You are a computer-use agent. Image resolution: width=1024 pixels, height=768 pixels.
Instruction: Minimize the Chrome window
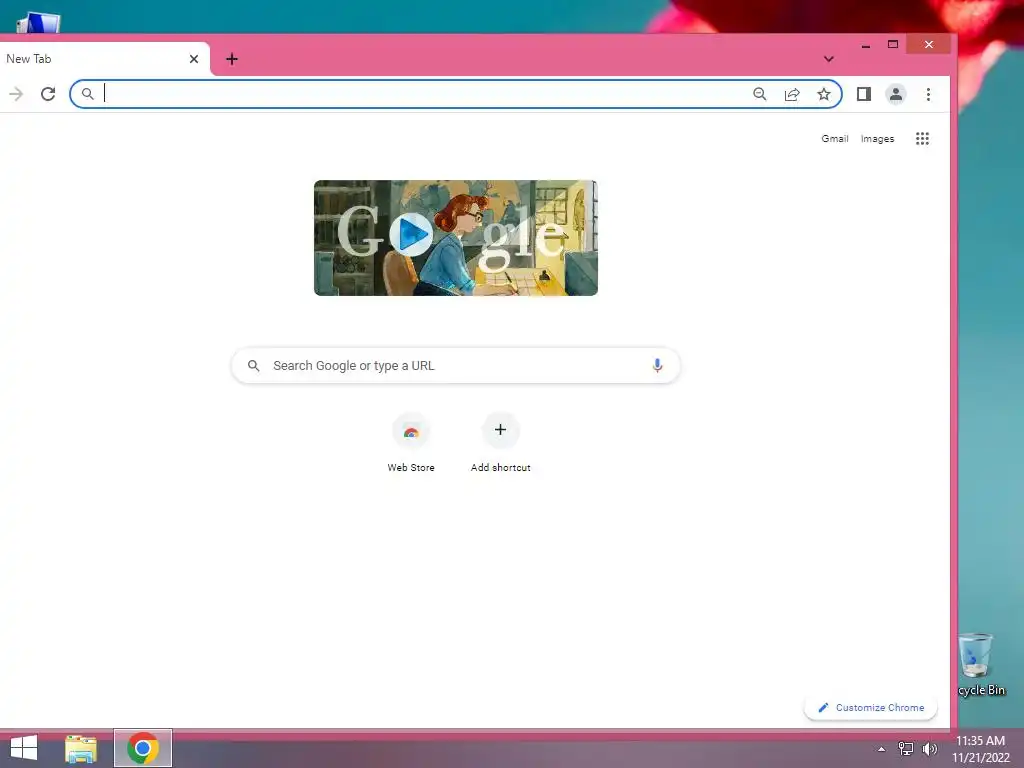[x=865, y=45]
